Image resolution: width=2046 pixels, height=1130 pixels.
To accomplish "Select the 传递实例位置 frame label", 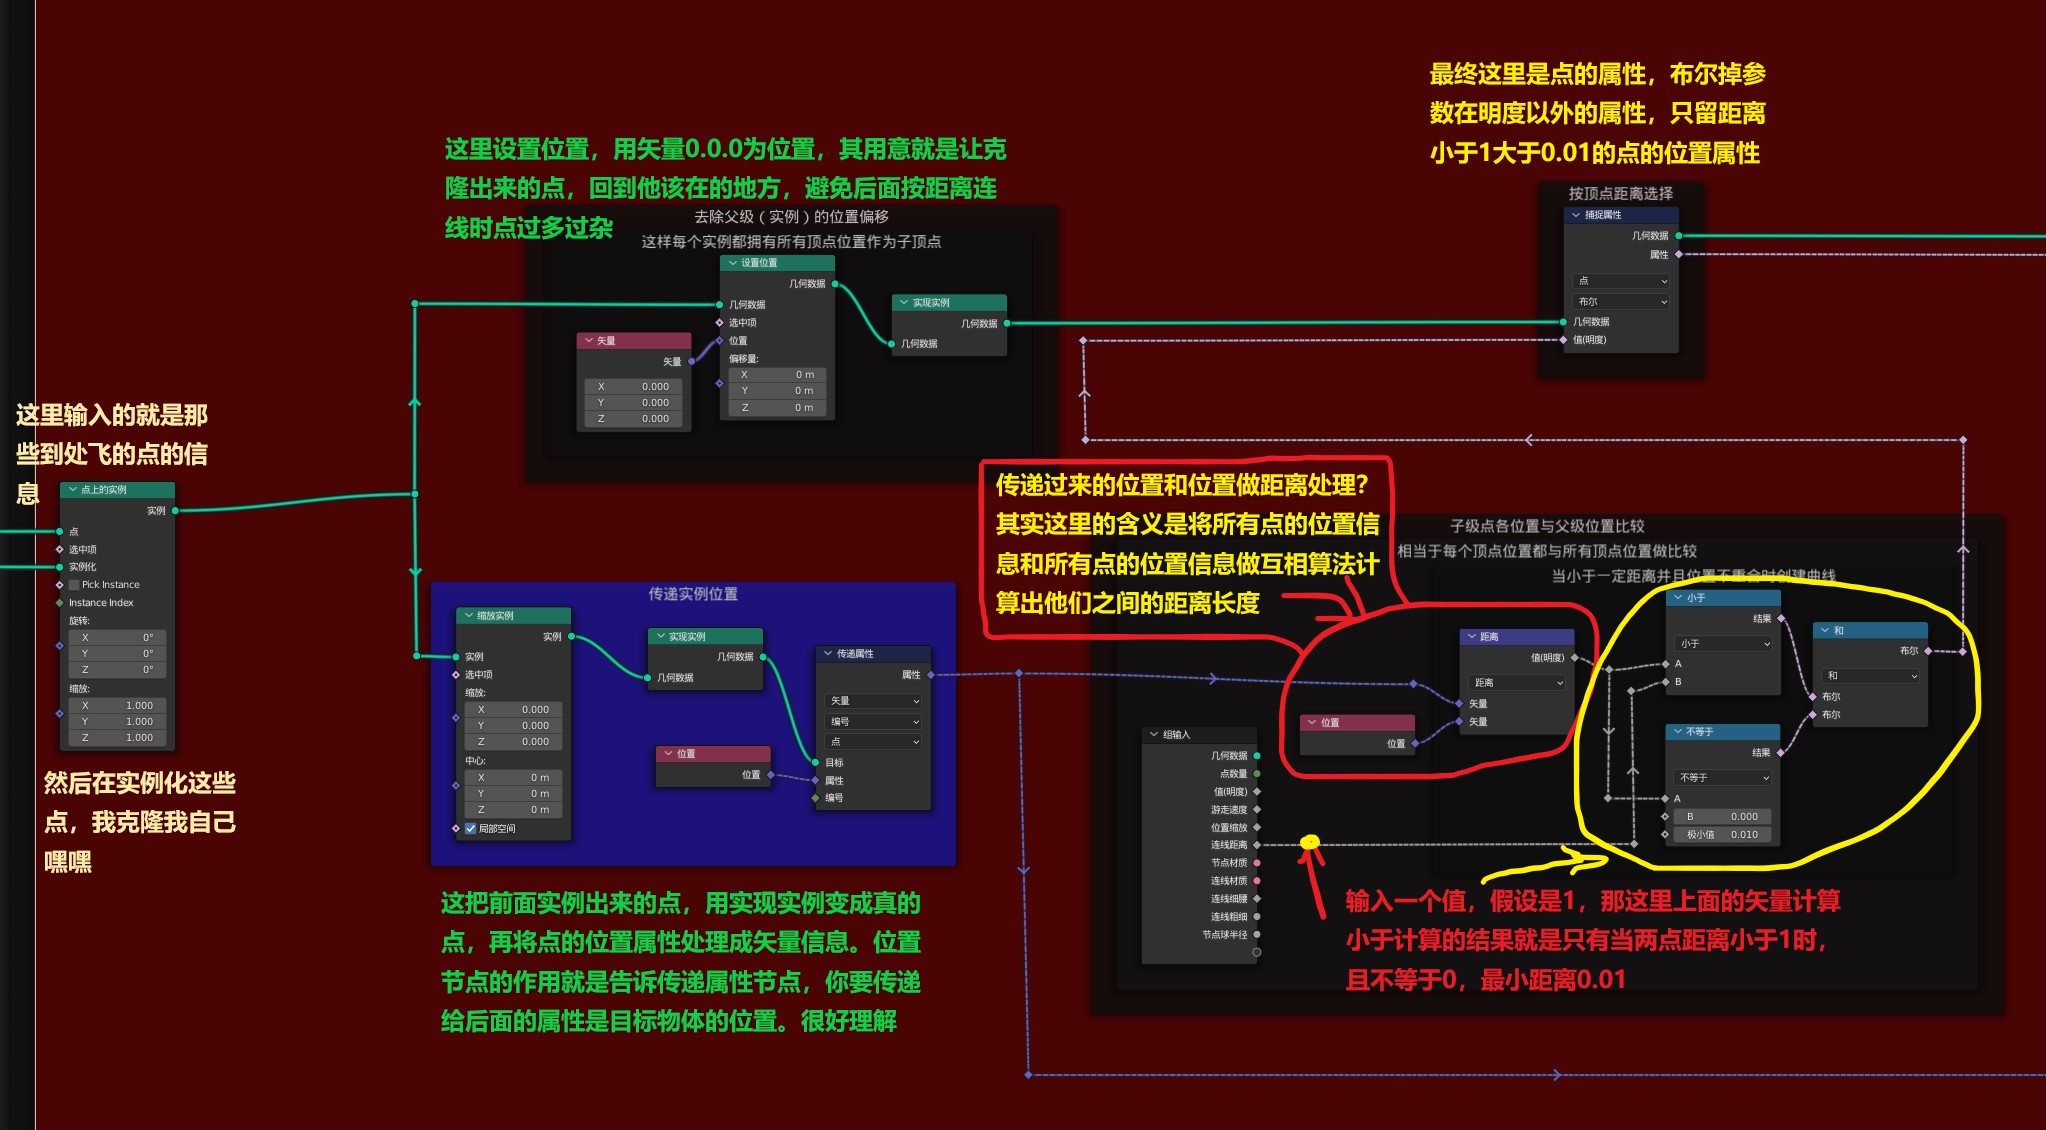I will point(692,594).
